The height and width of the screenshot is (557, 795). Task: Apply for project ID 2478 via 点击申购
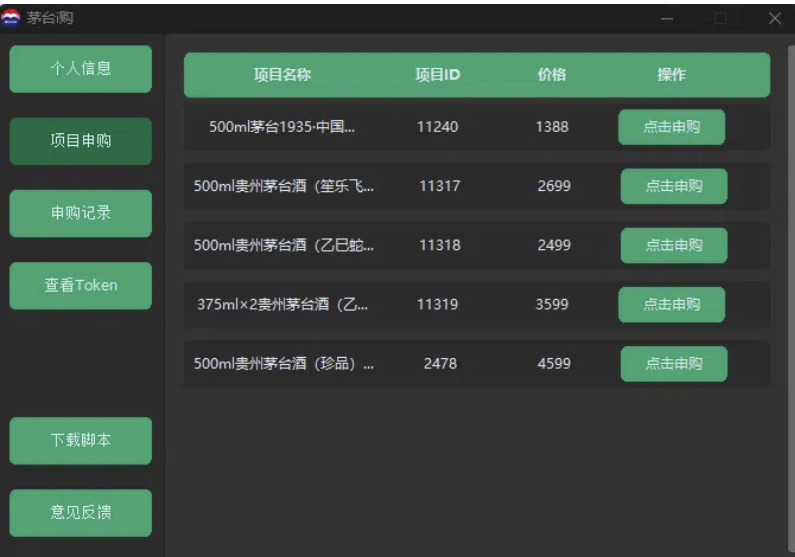[673, 364]
